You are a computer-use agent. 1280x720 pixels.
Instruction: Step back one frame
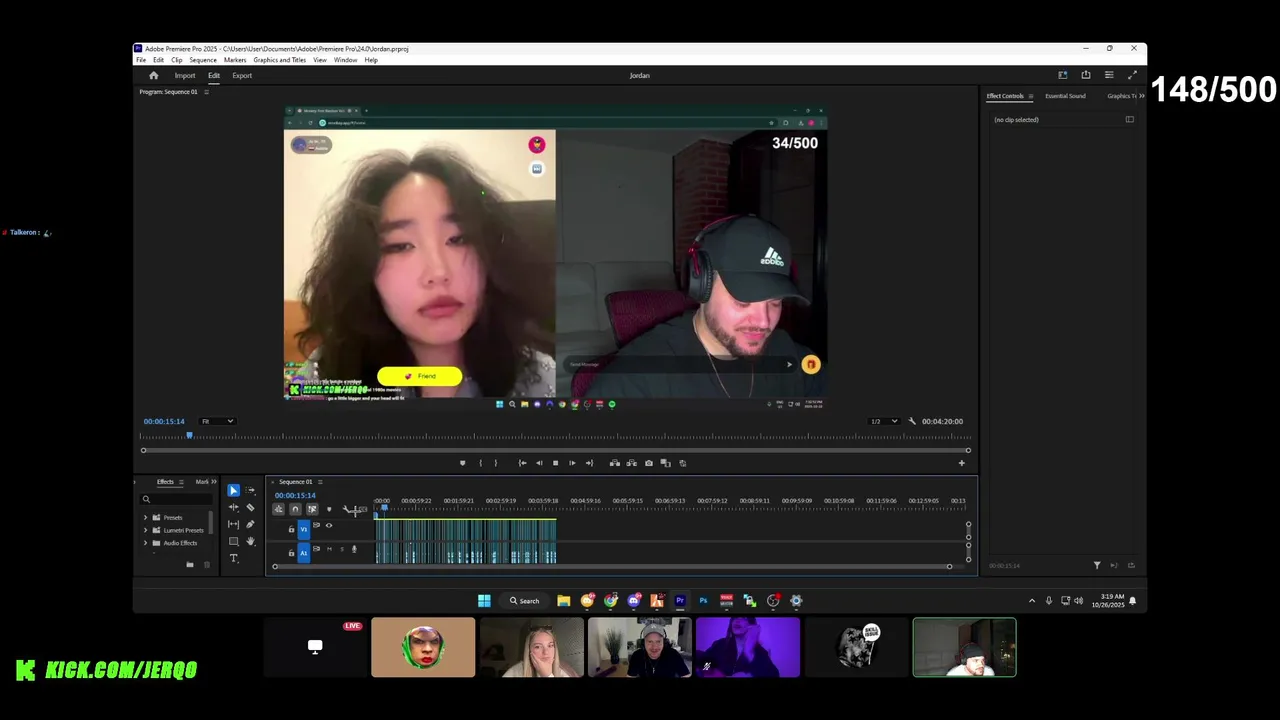point(539,463)
